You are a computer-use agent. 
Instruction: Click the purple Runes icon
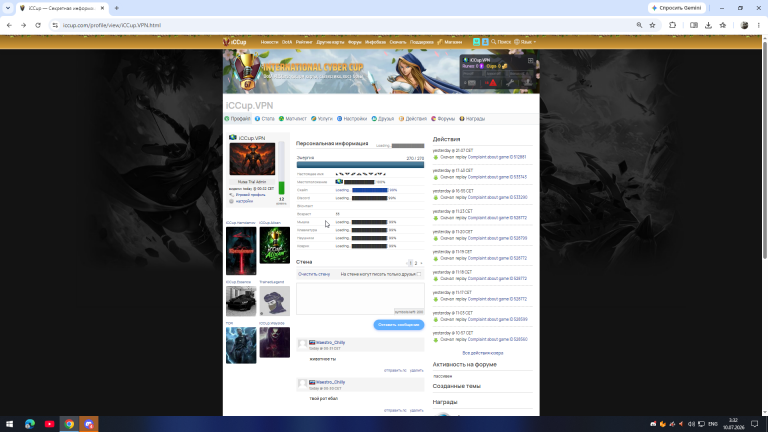click(x=481, y=66)
